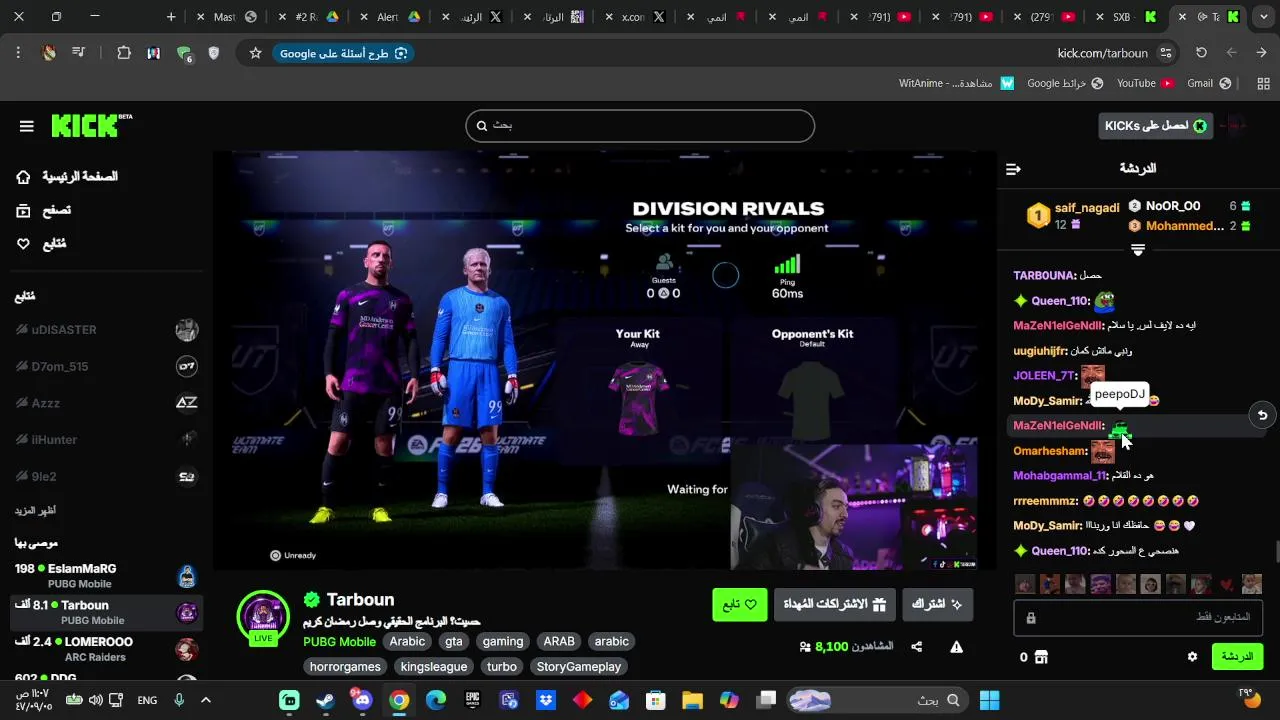Open recommended channel EslamMaRG
Viewport: 1280px width, 720px height.
click(107, 576)
